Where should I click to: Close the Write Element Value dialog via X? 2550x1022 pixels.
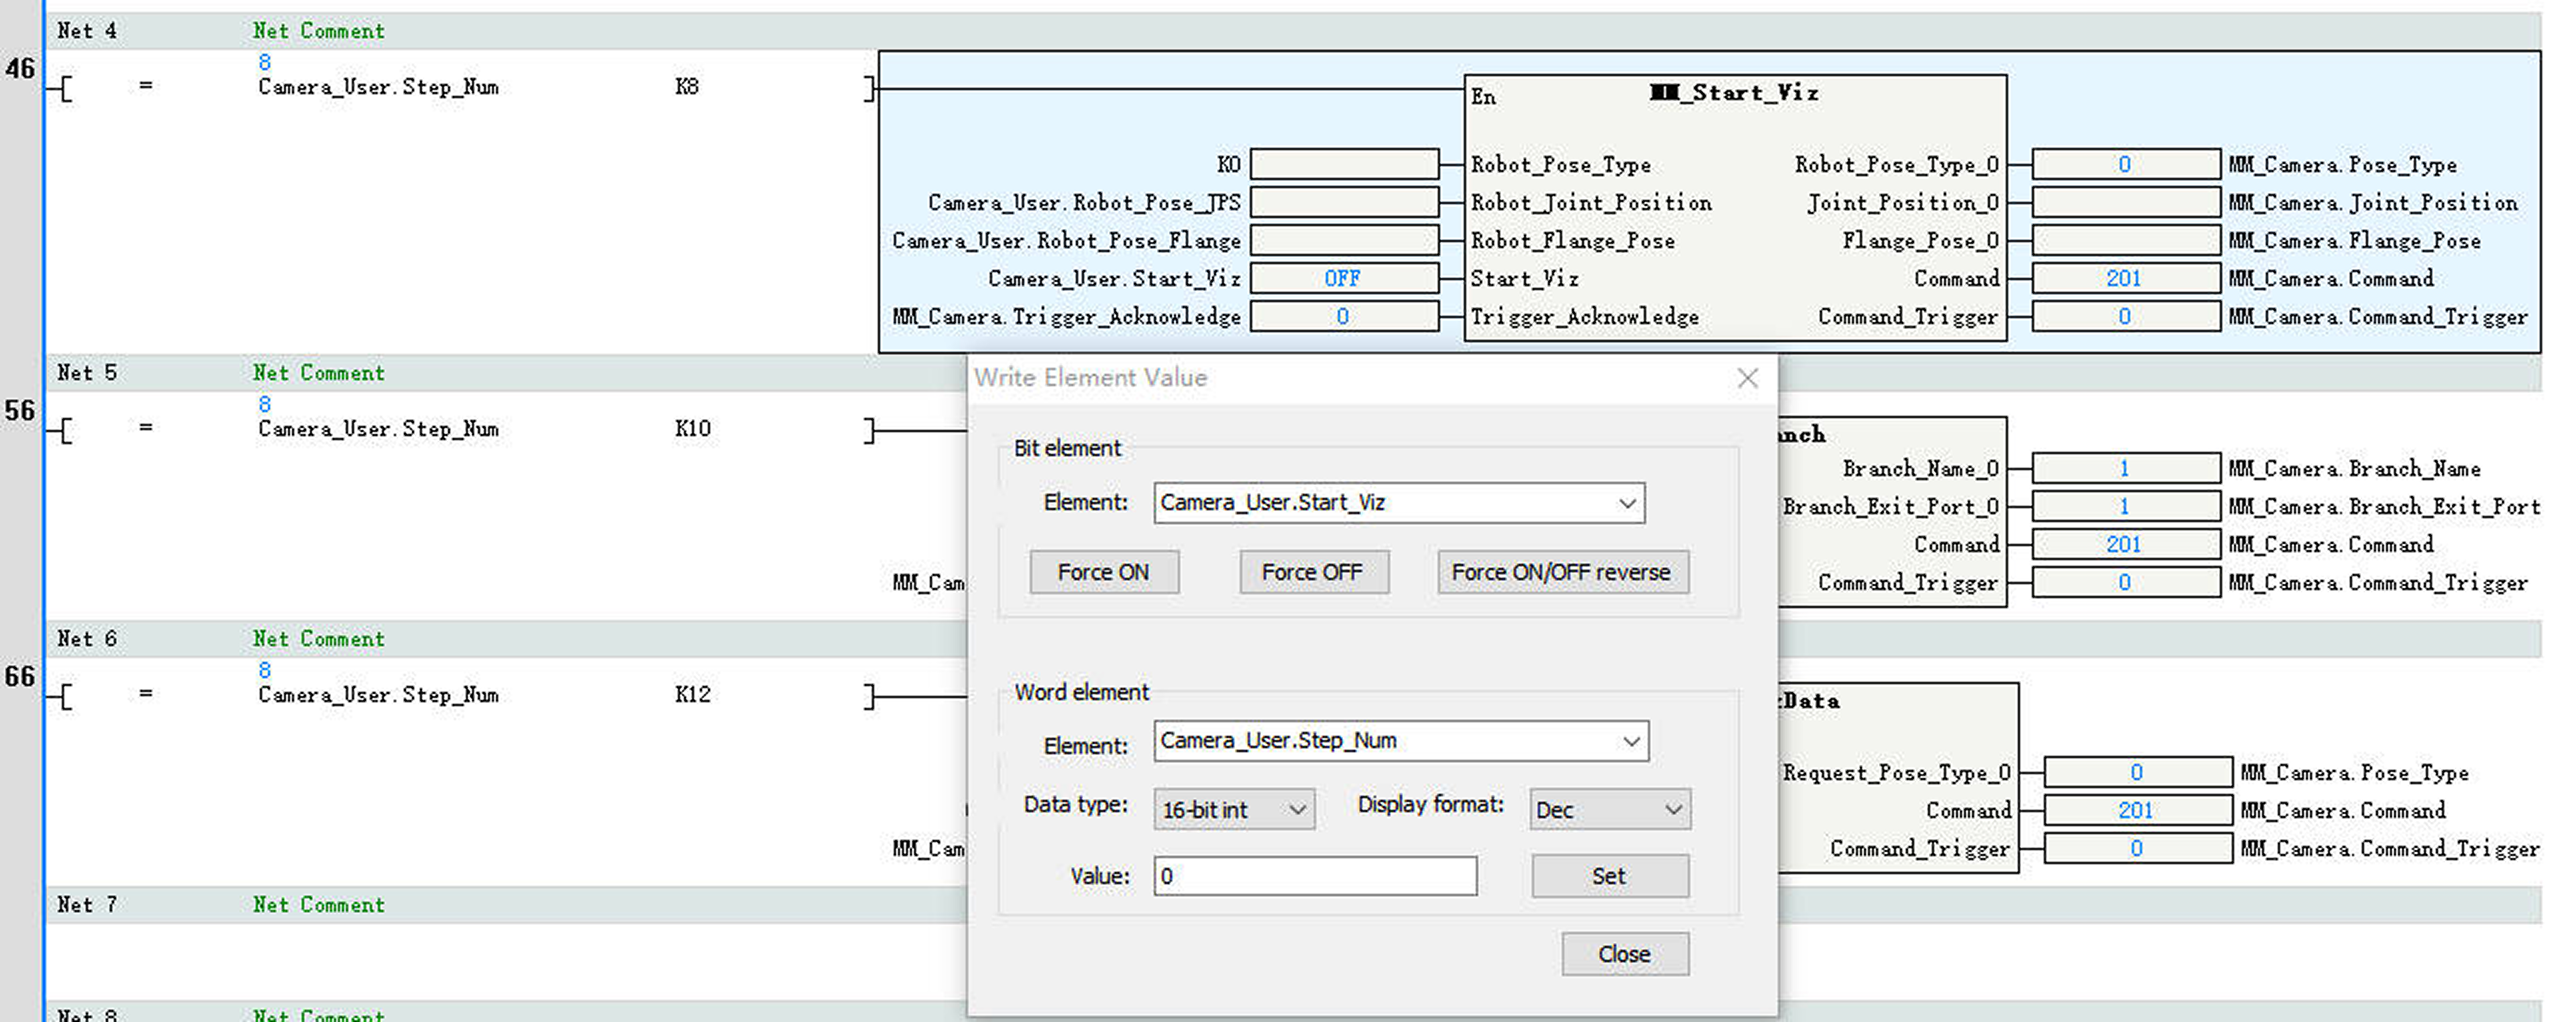tap(1746, 378)
